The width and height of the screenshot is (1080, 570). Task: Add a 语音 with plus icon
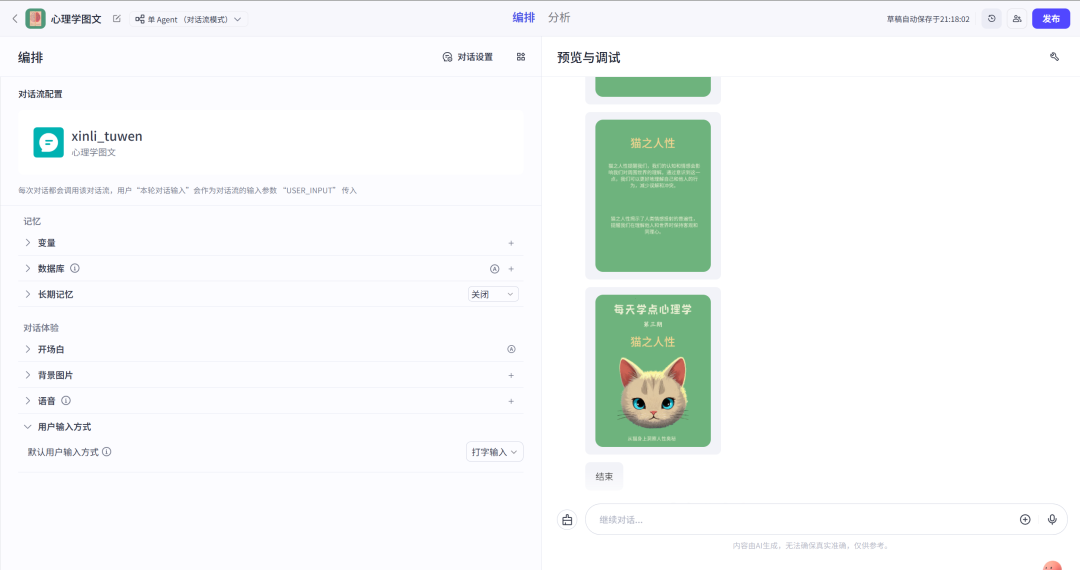(511, 401)
